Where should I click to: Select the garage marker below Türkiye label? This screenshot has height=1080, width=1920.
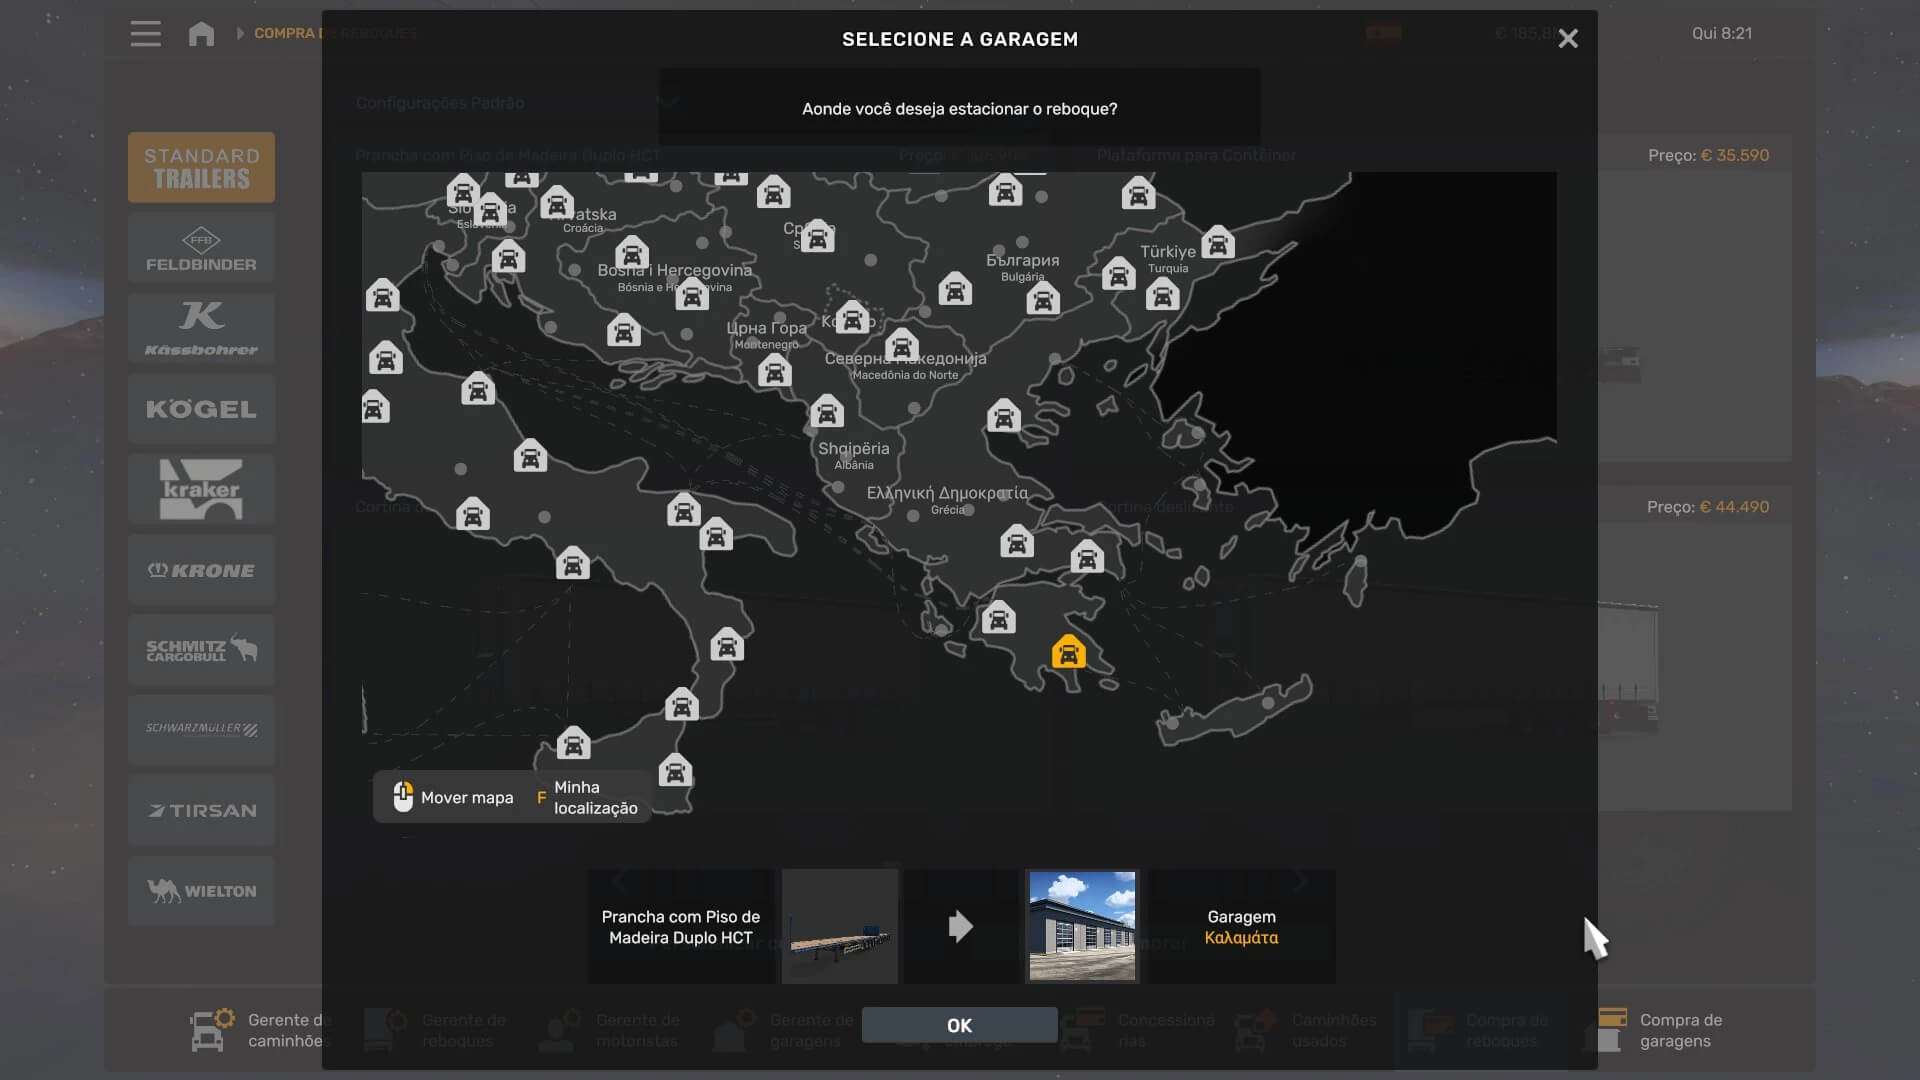(1162, 295)
